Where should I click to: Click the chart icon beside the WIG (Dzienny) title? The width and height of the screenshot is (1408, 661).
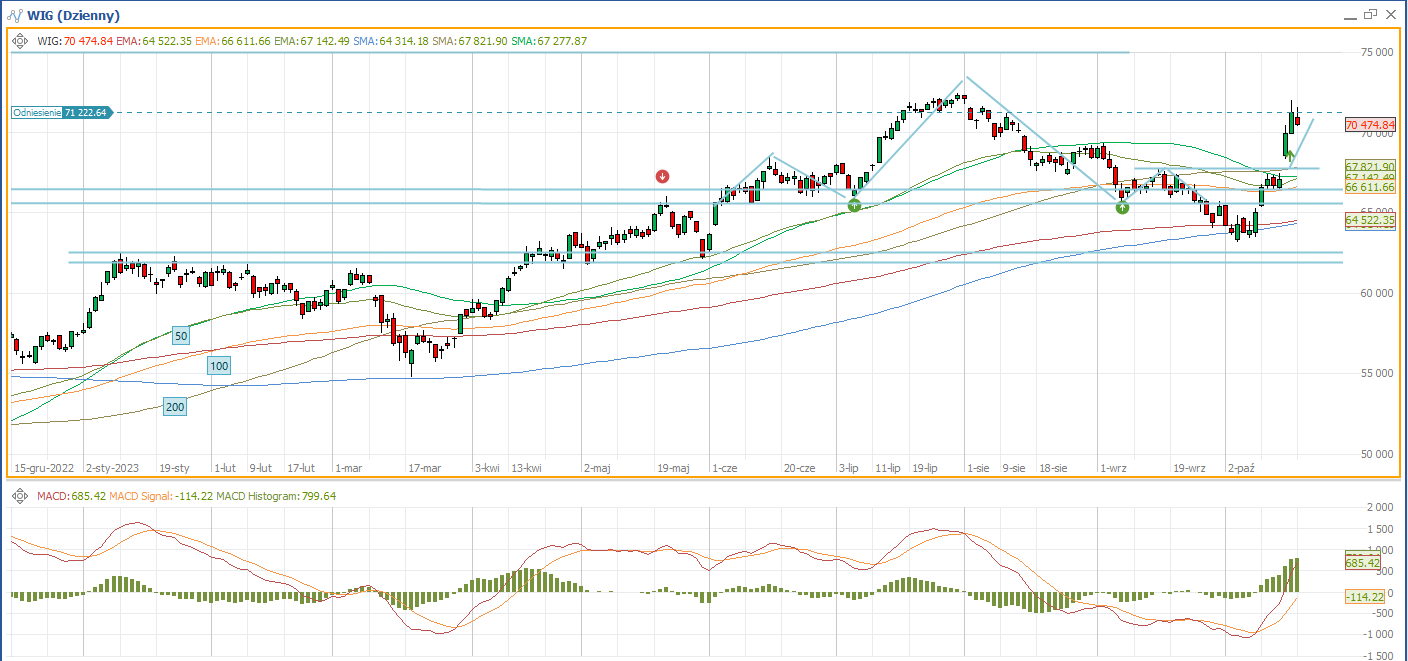pyautogui.click(x=18, y=15)
